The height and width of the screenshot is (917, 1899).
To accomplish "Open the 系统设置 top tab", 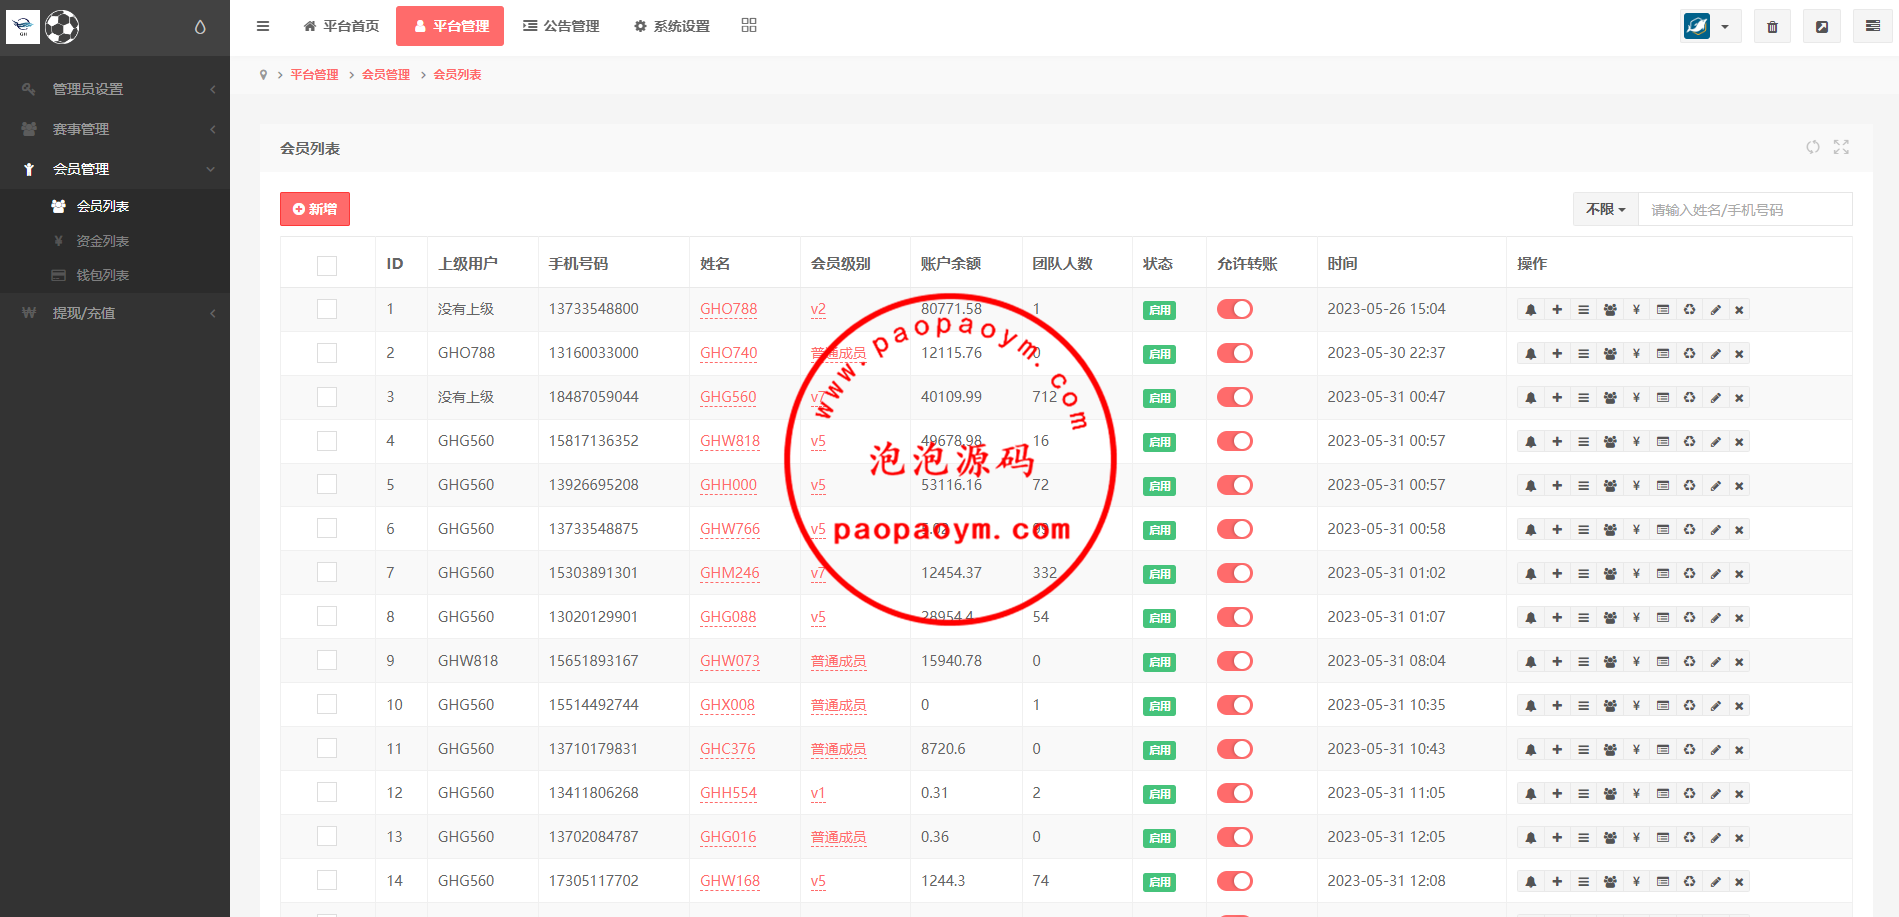I will [x=671, y=26].
